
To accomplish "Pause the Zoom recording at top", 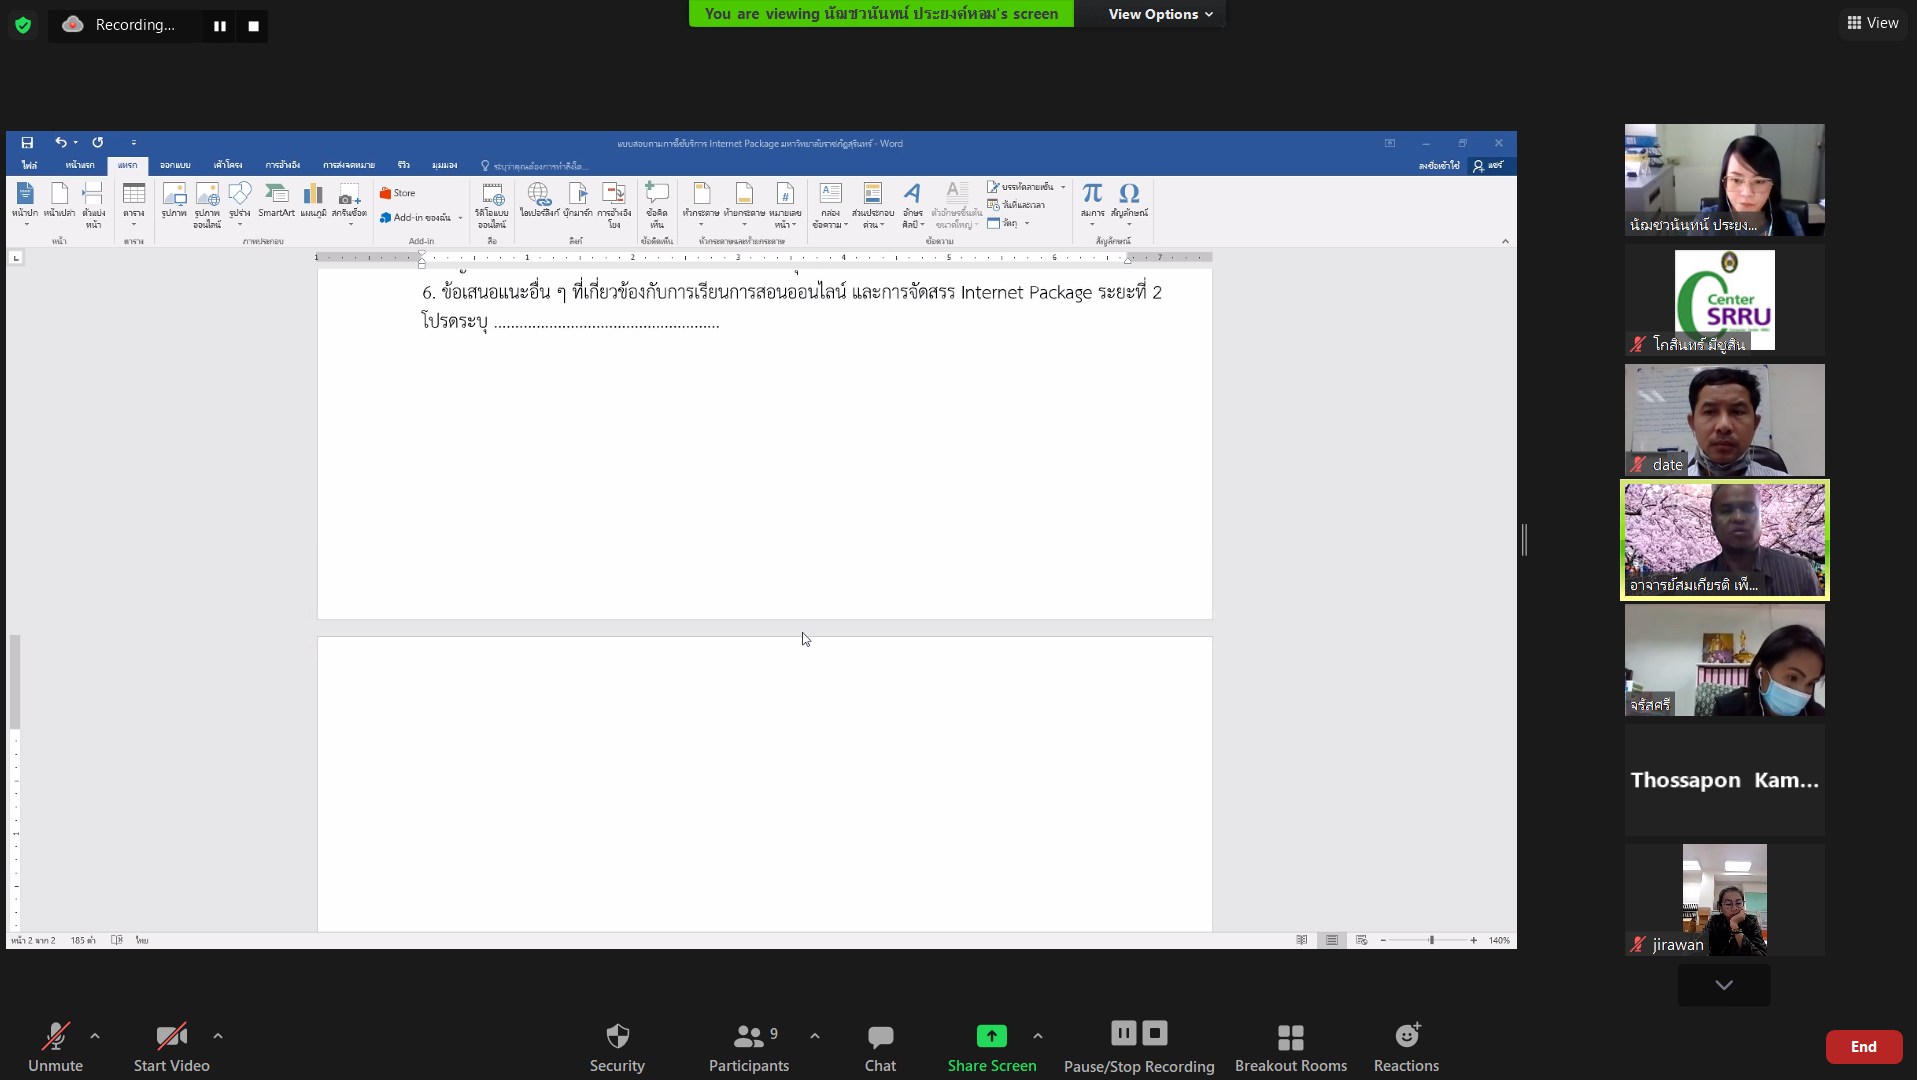I will point(220,26).
